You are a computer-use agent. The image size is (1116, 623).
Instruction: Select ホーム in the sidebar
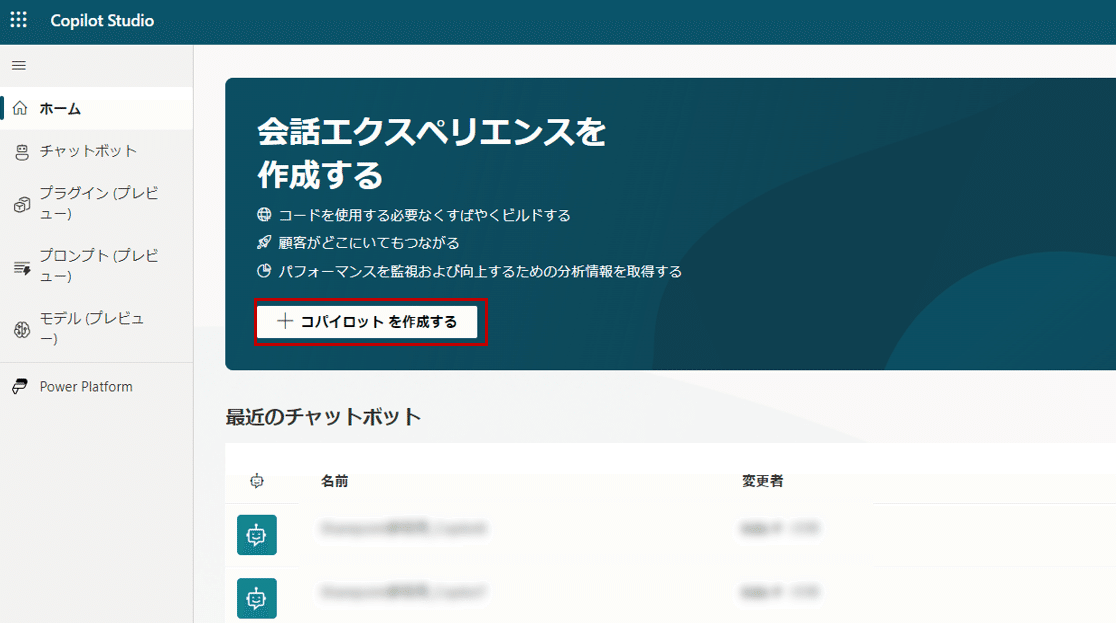pyautogui.click(x=97, y=108)
